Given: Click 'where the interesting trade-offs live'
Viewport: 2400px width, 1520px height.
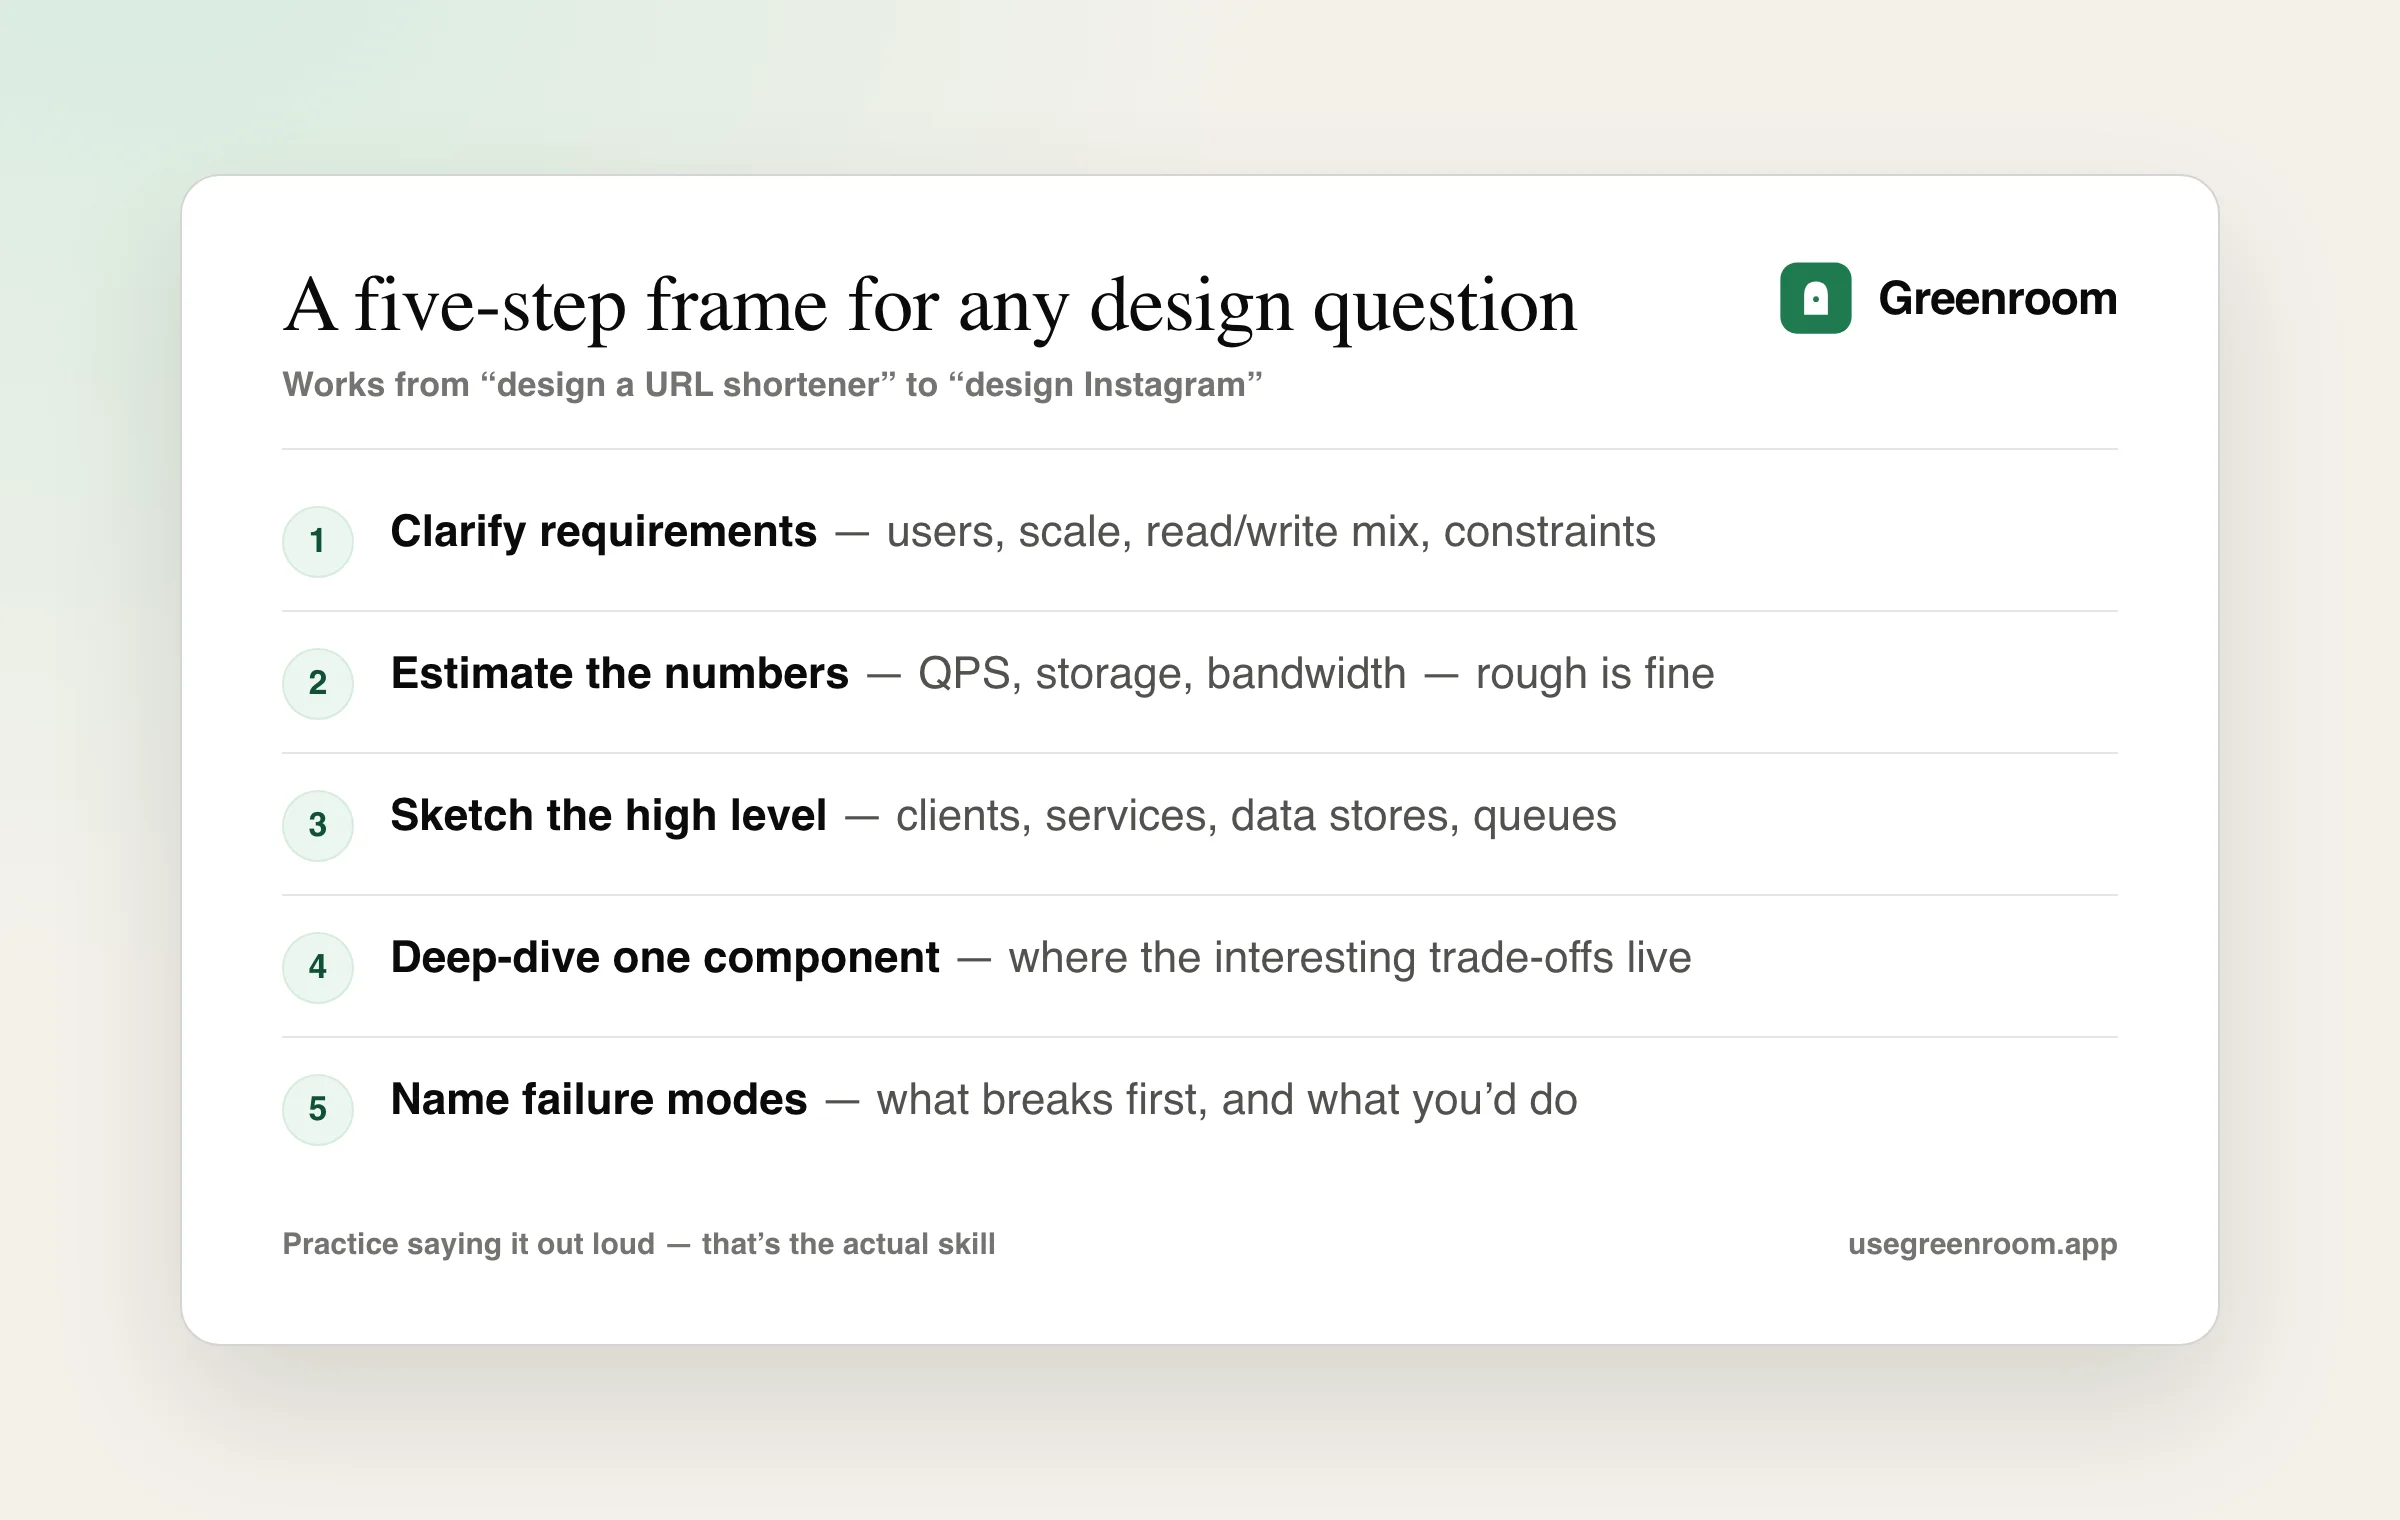Looking at the screenshot, I should (1350, 958).
